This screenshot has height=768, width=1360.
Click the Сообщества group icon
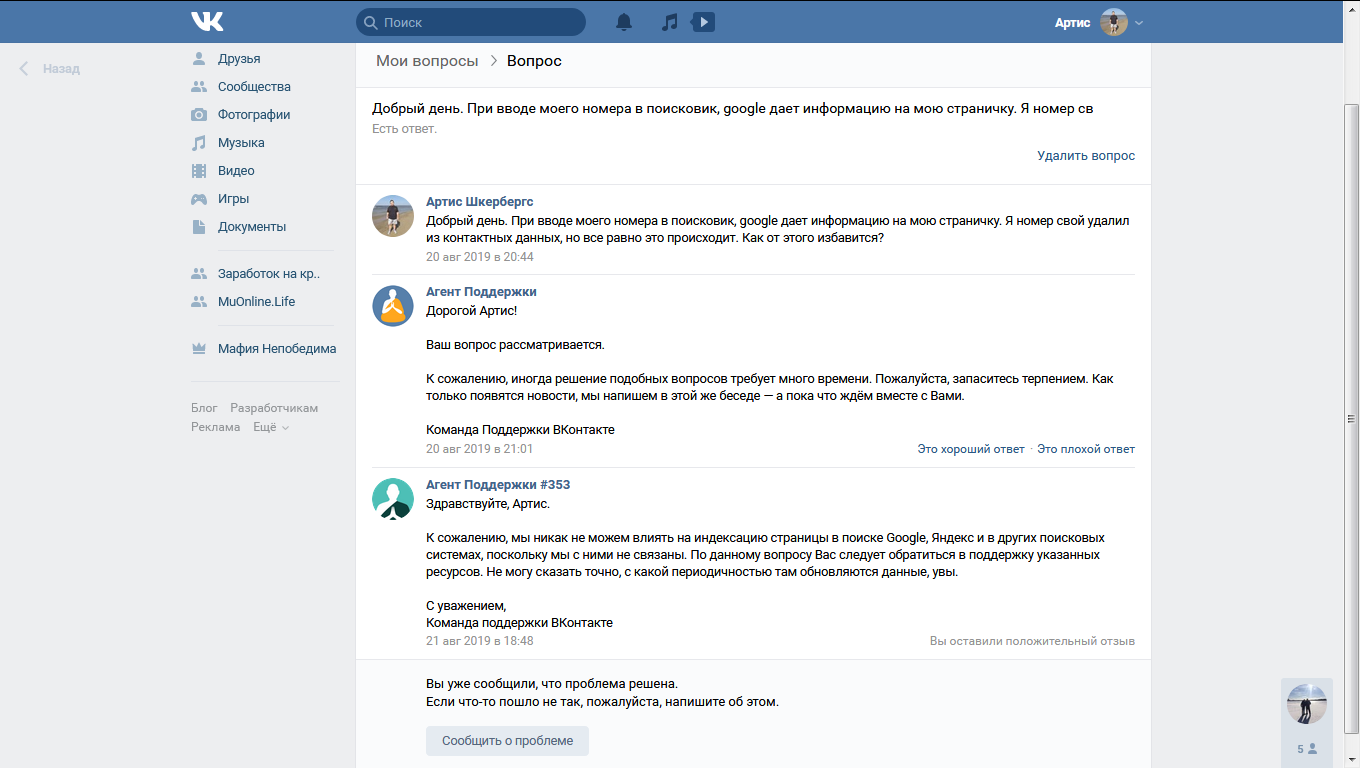[x=199, y=87]
